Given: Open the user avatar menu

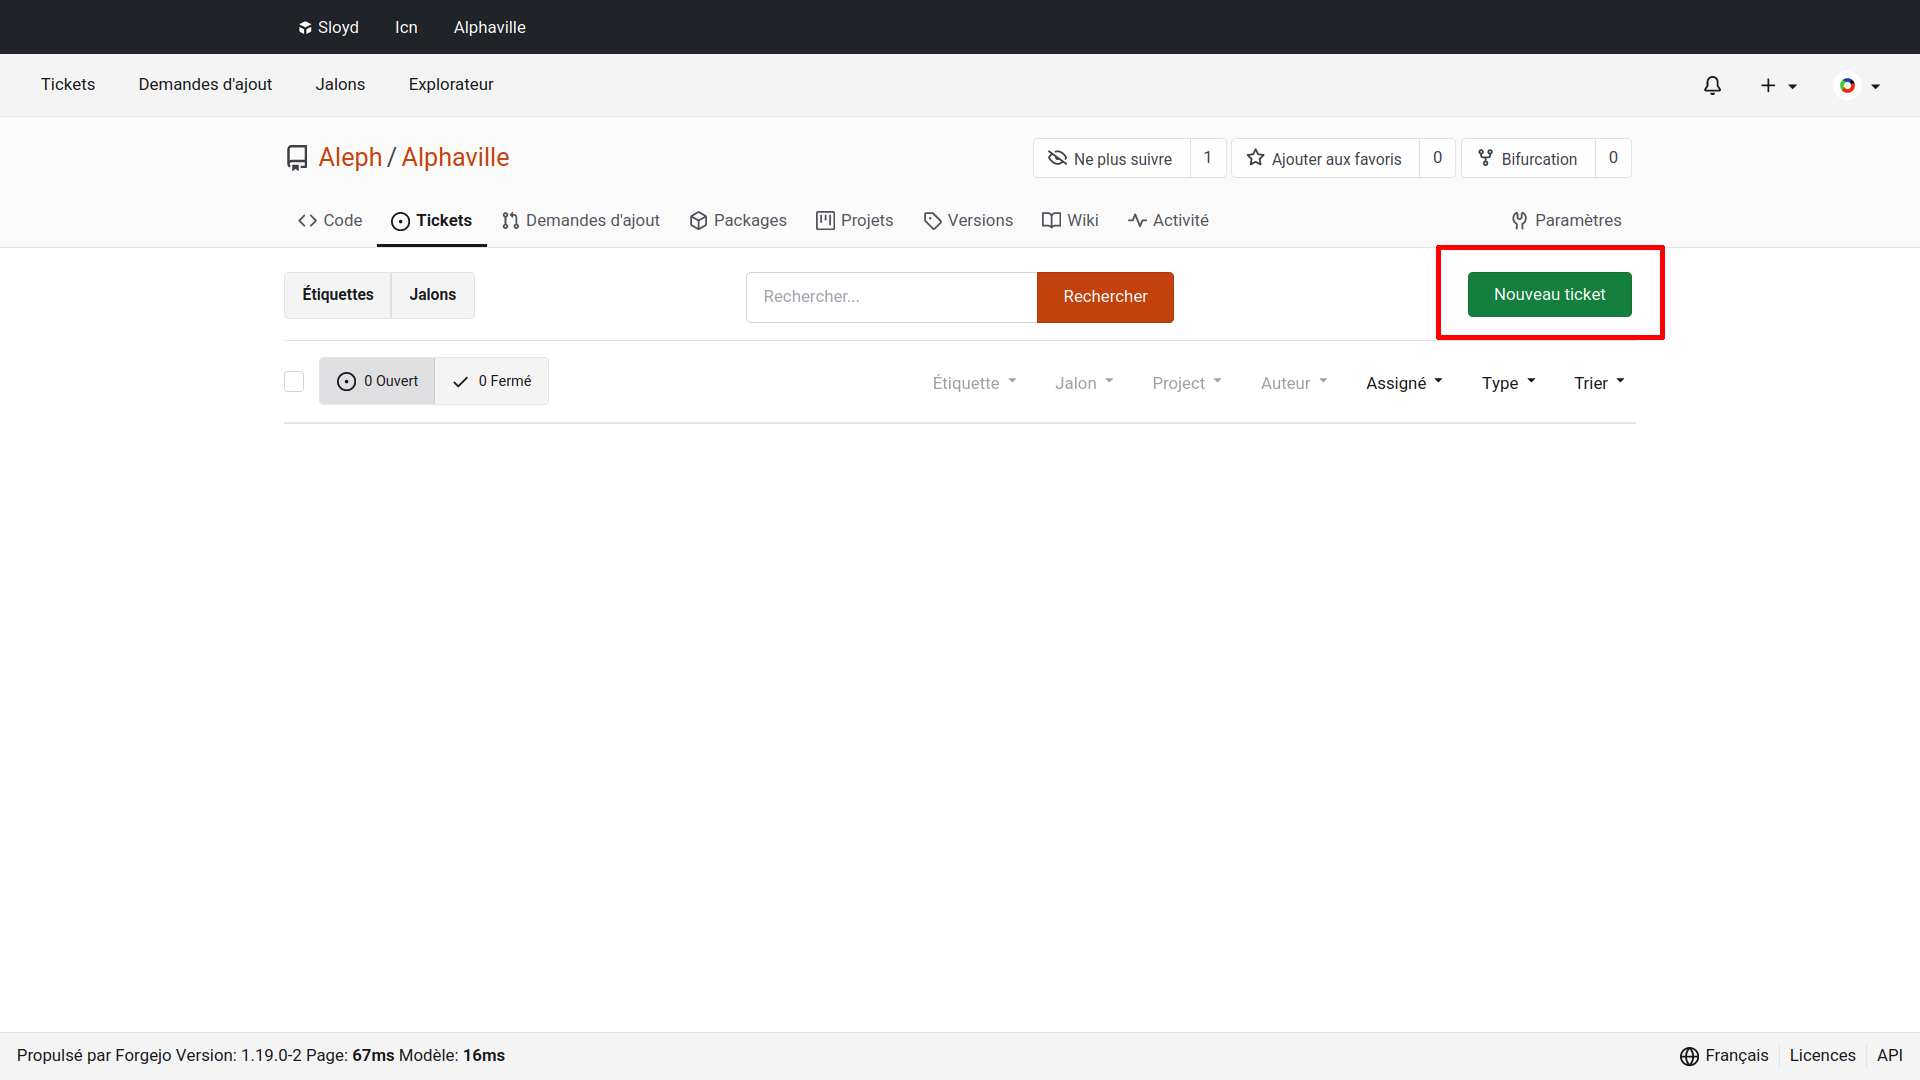Looking at the screenshot, I should click(1858, 86).
